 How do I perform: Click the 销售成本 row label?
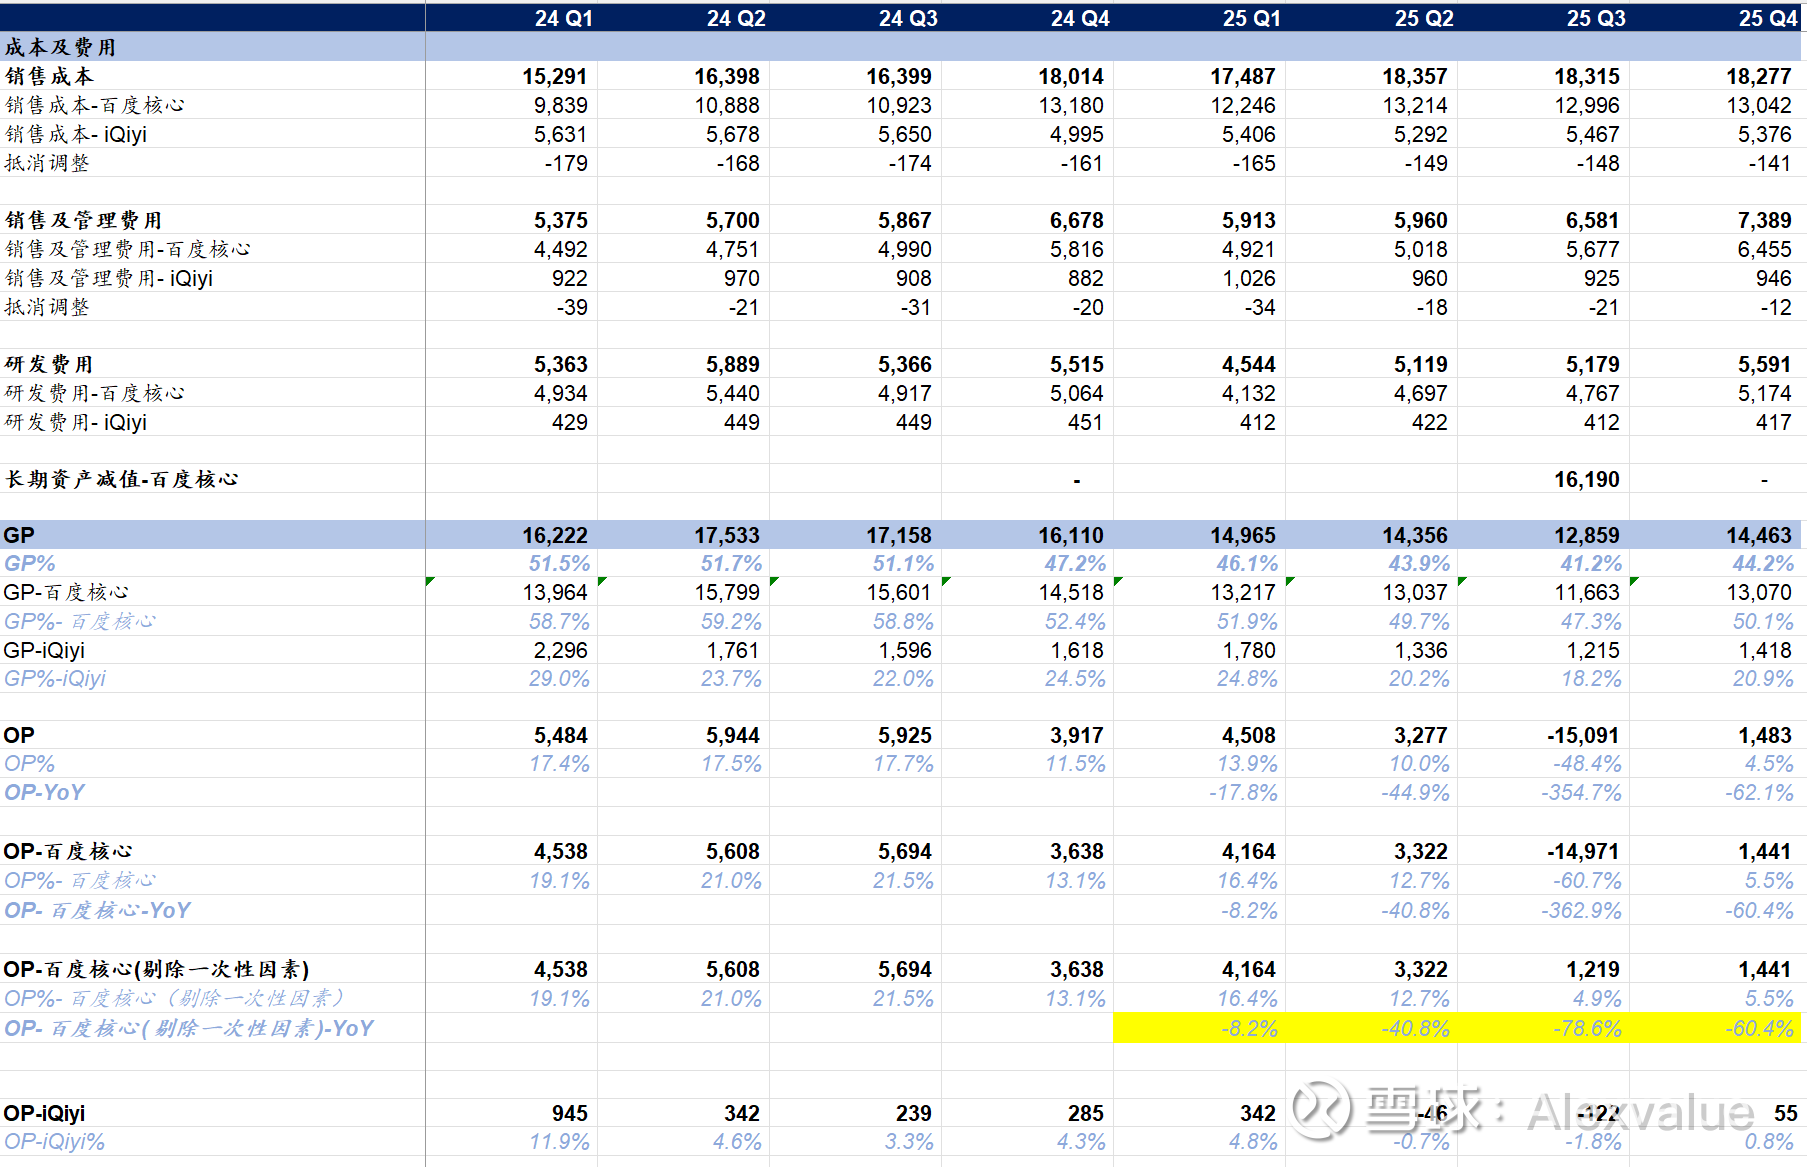[49, 76]
